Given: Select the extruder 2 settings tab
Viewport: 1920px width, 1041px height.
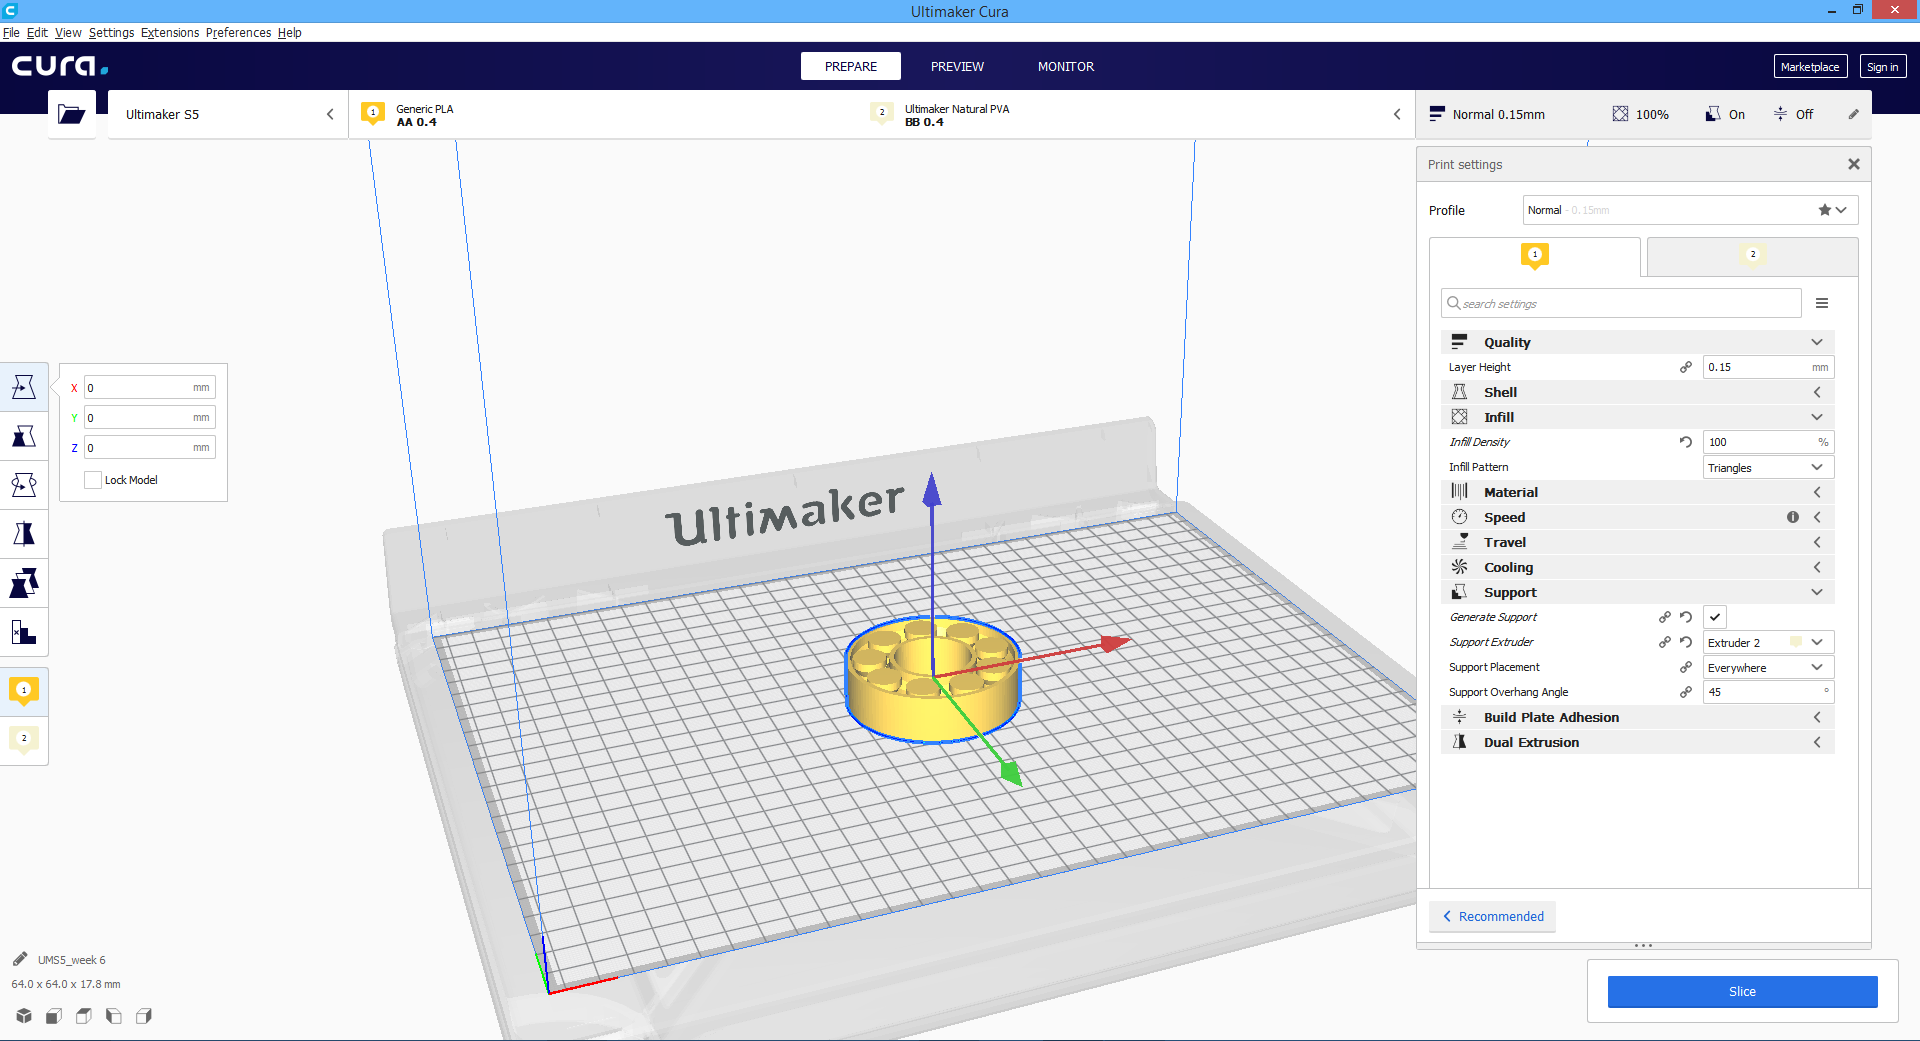Looking at the screenshot, I should pyautogui.click(x=1752, y=256).
